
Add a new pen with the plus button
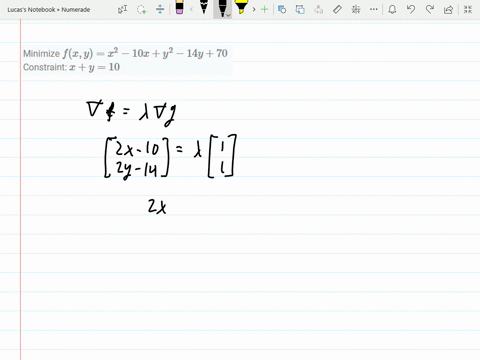pyautogui.click(x=264, y=9)
